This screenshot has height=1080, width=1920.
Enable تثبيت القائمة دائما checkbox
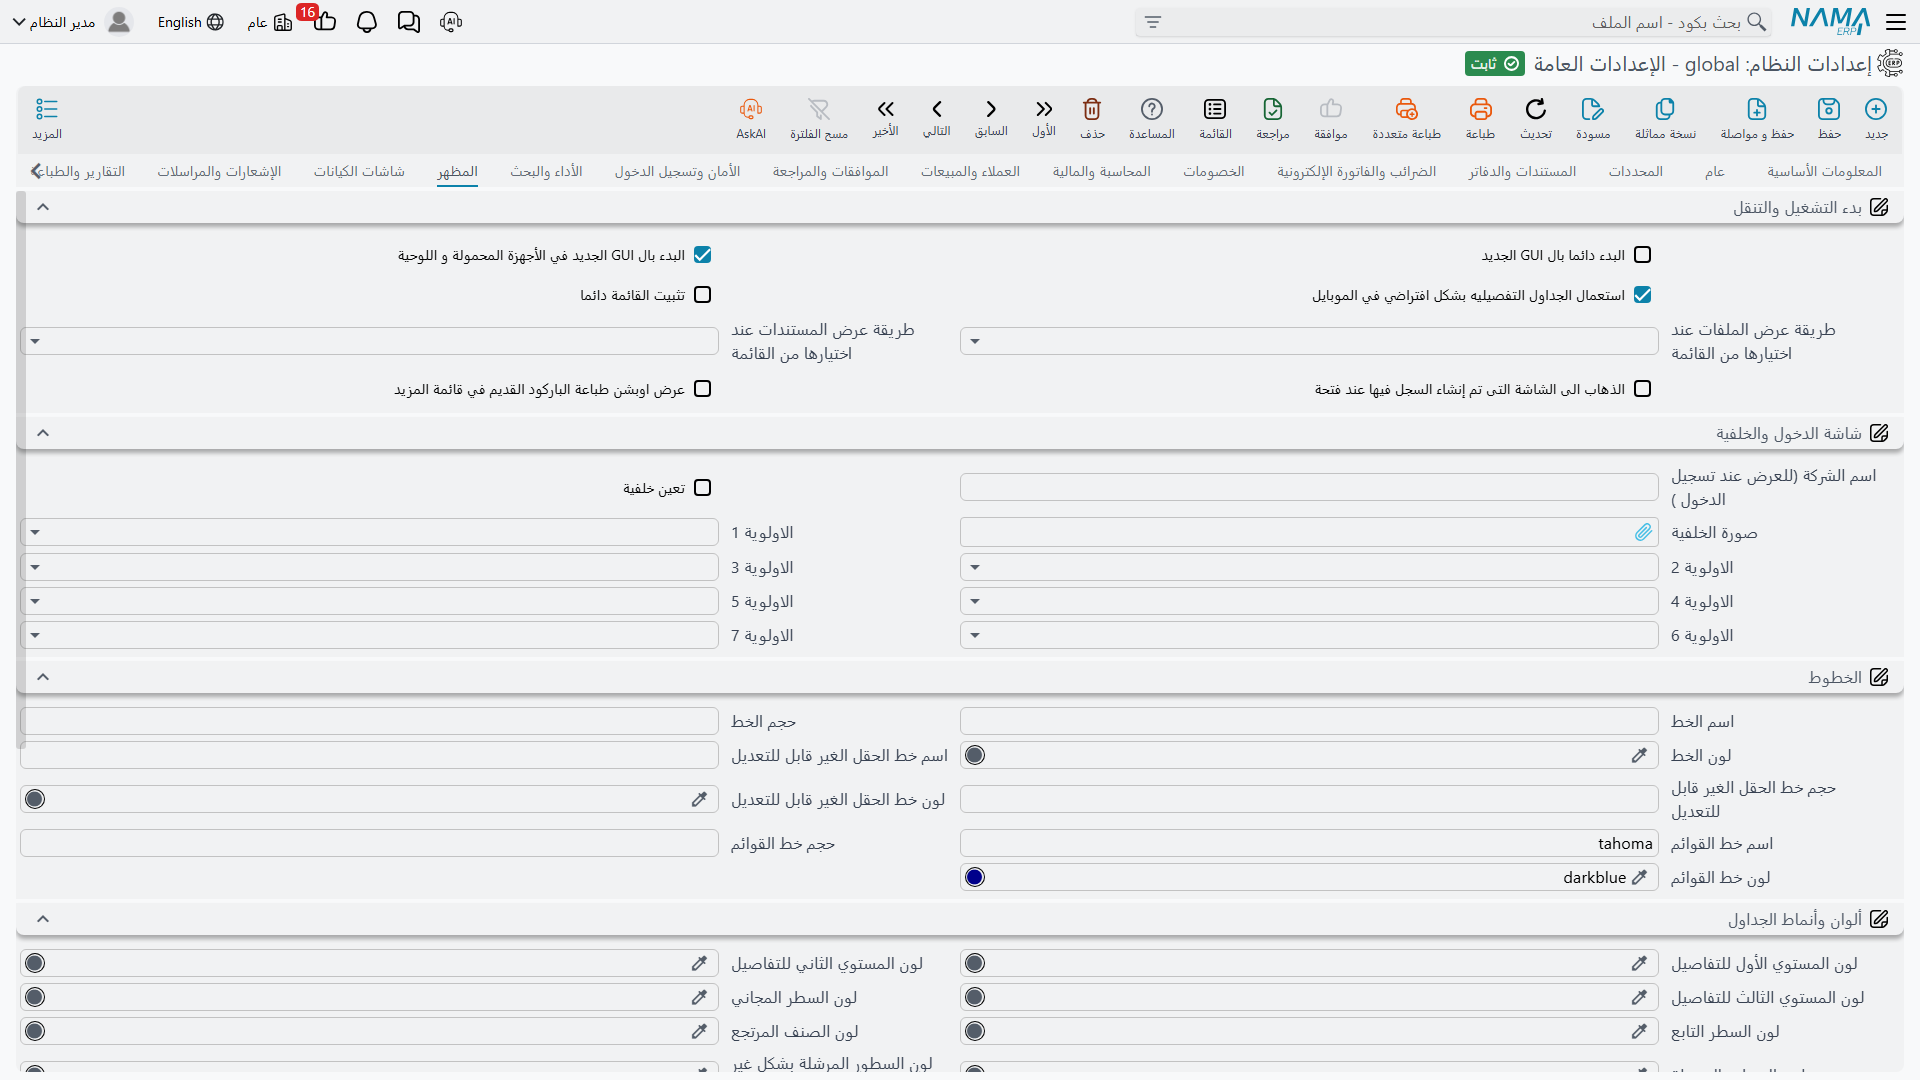[x=702, y=295]
